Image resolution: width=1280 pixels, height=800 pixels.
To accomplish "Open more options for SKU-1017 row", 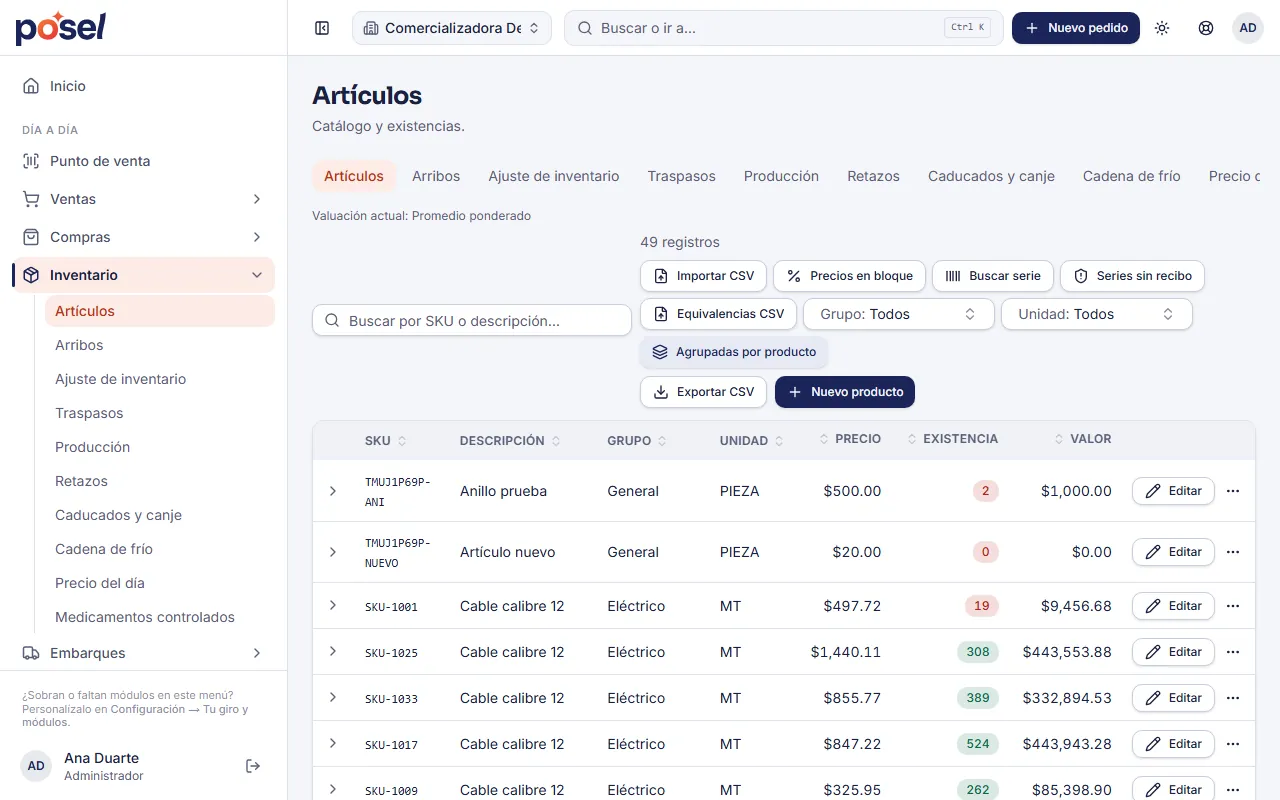I will click(x=1233, y=744).
